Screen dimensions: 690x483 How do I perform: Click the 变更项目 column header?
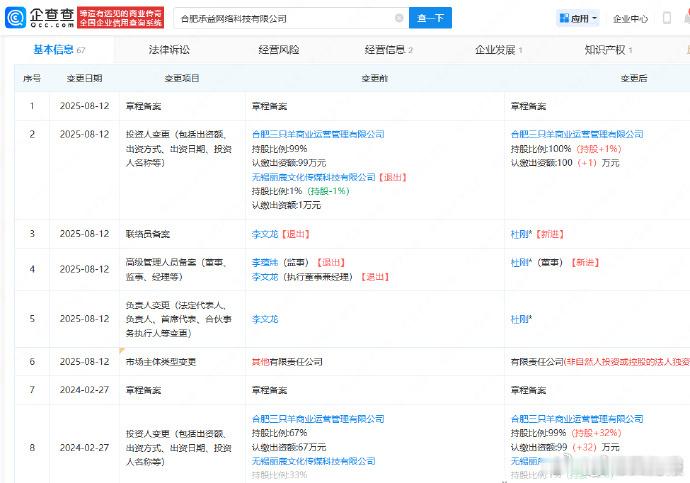tap(182, 78)
